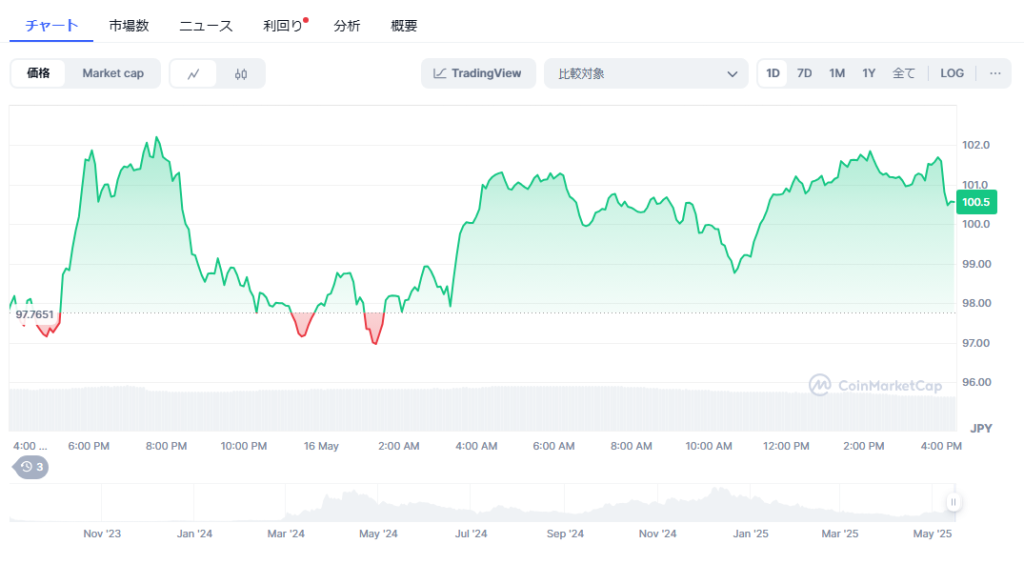Click the CoinMarketCap watermark logo
This screenshot has height=564, width=1024.
875,384
